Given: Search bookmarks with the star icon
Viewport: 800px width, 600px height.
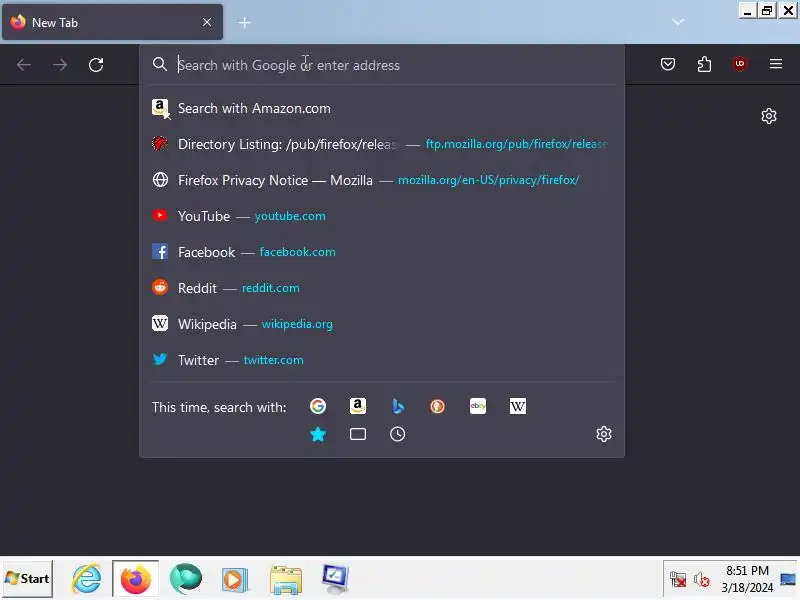Looking at the screenshot, I should [x=318, y=434].
